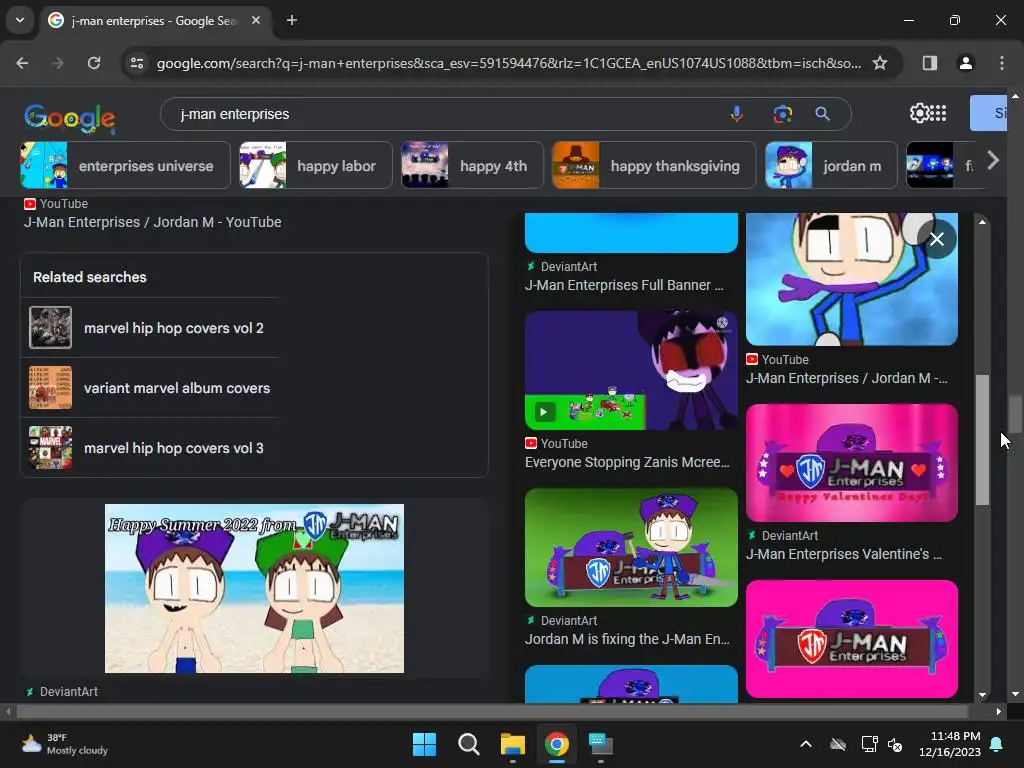Open the tab search dropdown
The height and width of the screenshot is (768, 1024).
click(x=20, y=20)
